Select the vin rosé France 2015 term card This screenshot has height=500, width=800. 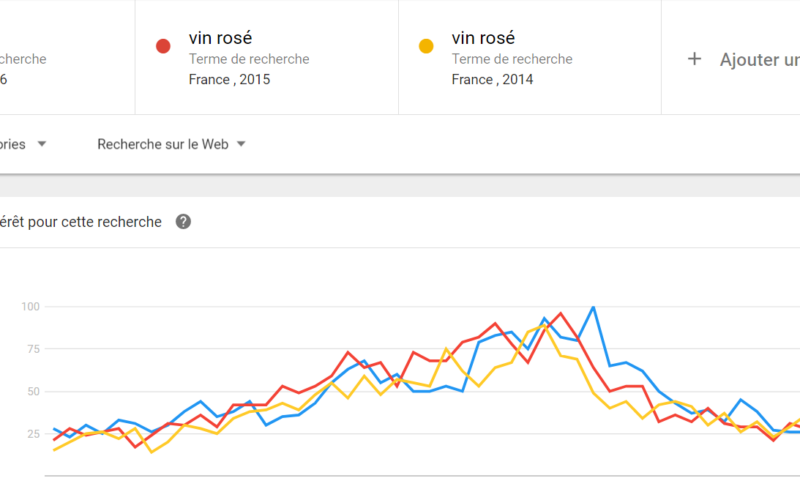click(267, 57)
